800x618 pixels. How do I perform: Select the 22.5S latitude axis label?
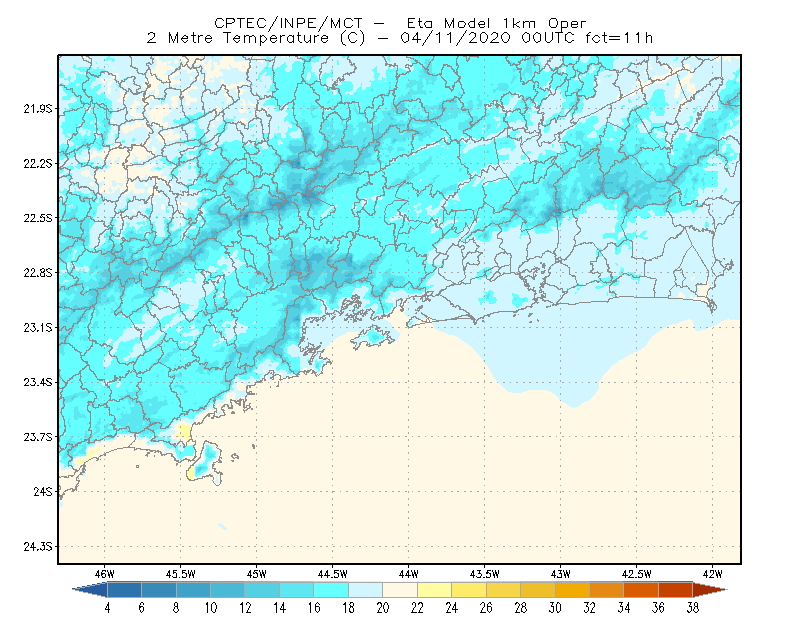(38, 218)
